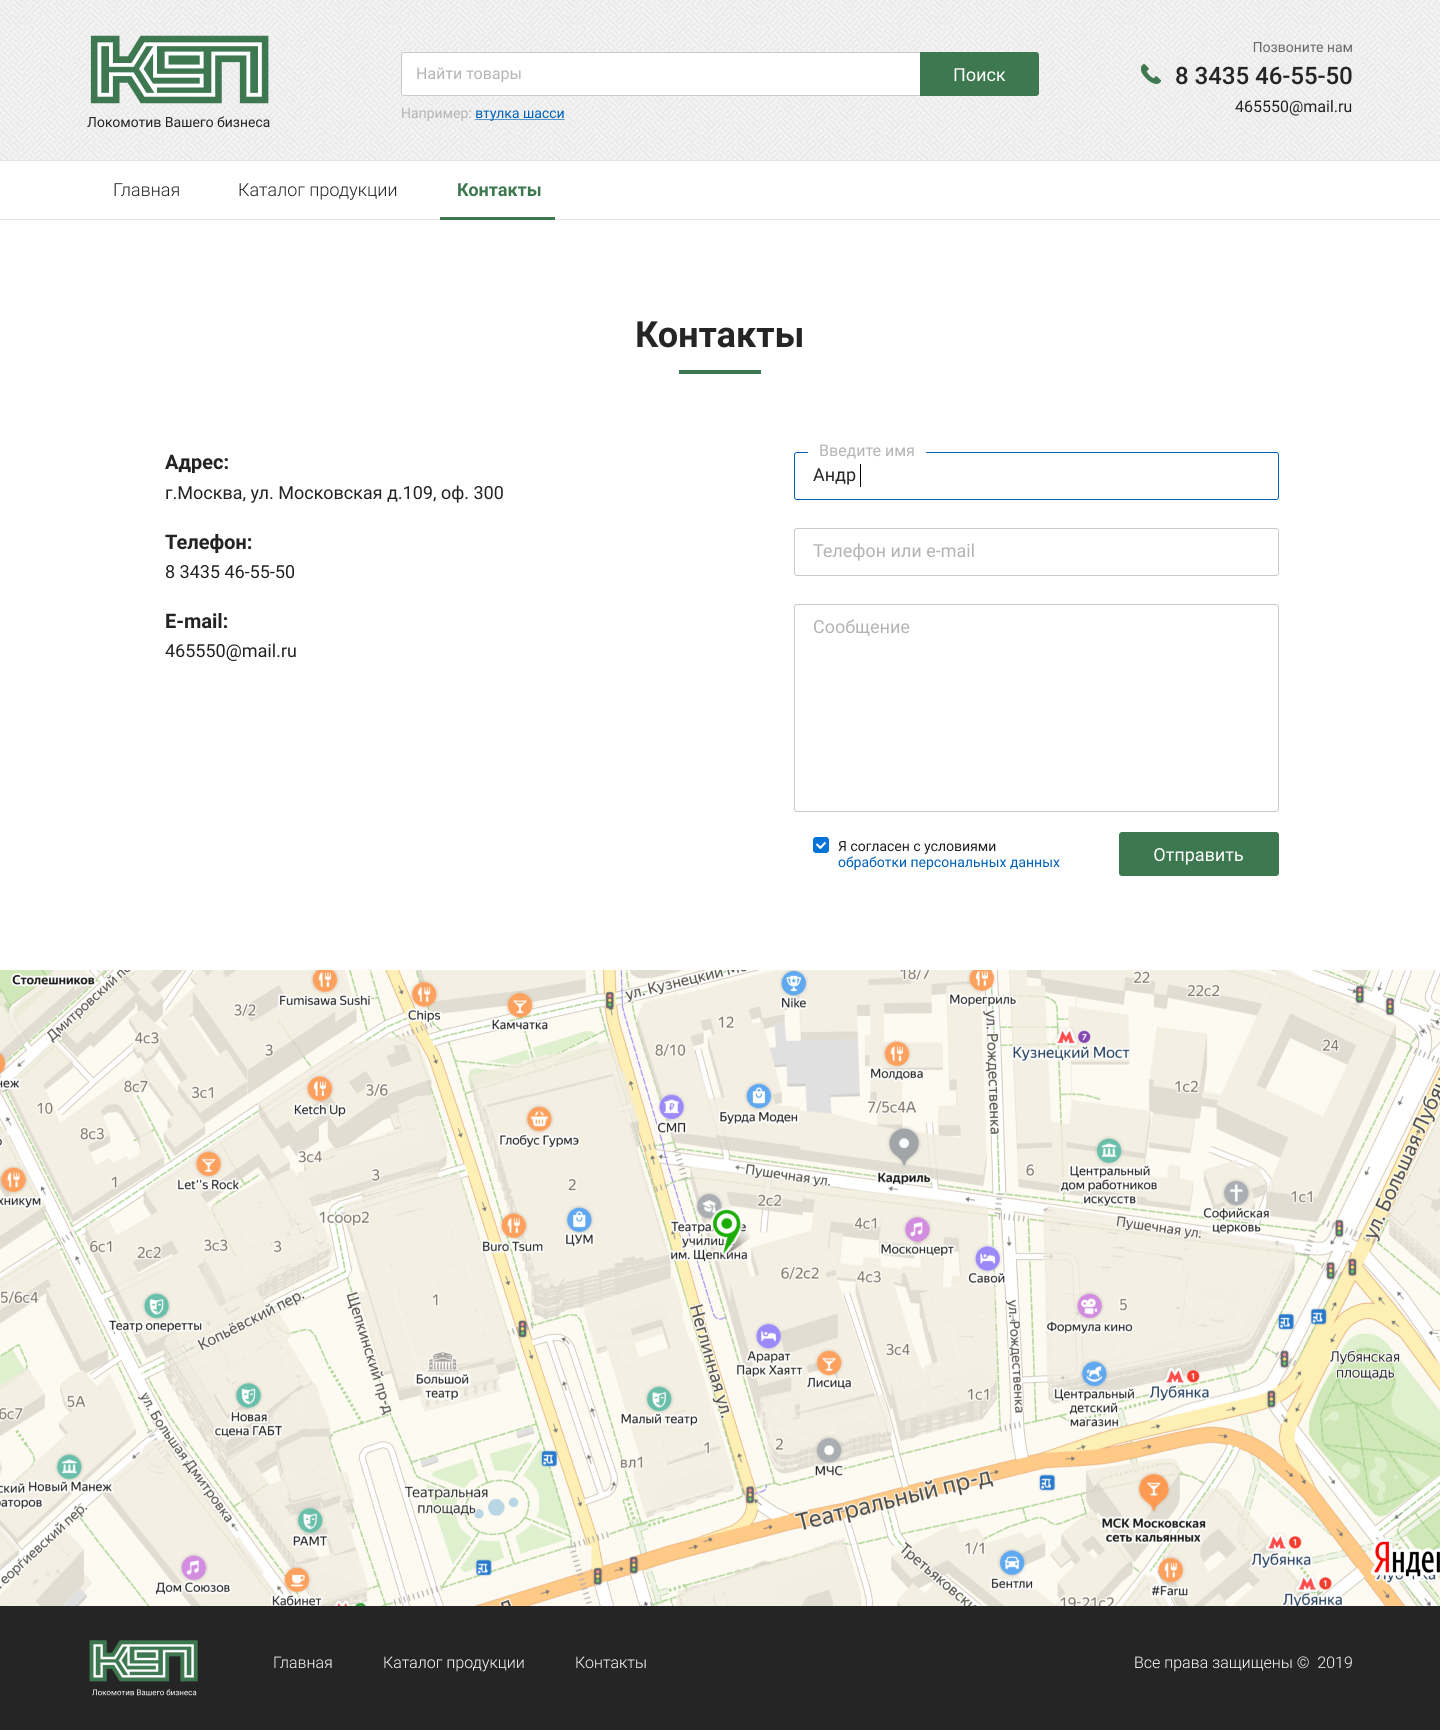Go to Главная in the top menu
This screenshot has height=1730, width=1440.
click(146, 190)
